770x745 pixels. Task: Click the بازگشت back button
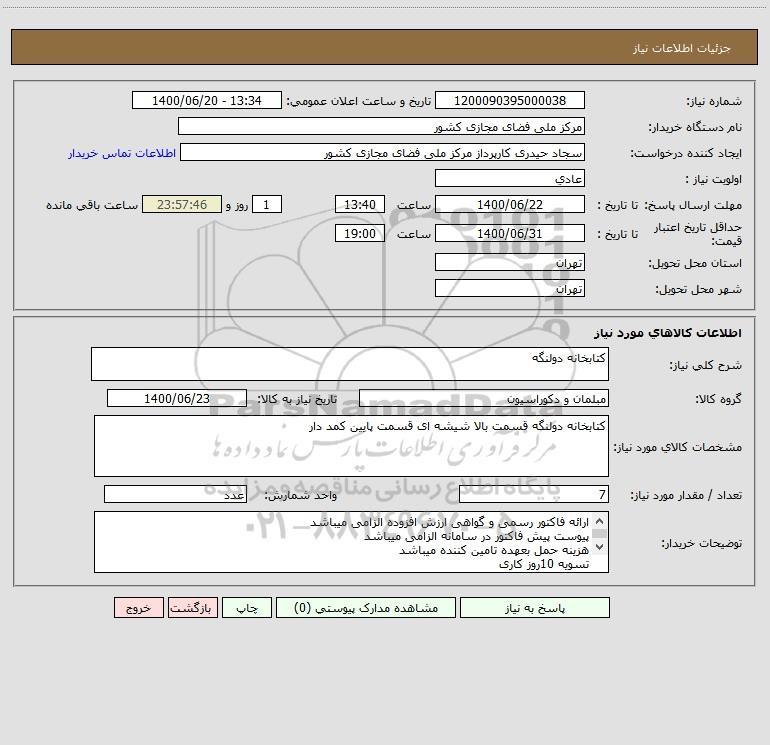tap(192, 607)
